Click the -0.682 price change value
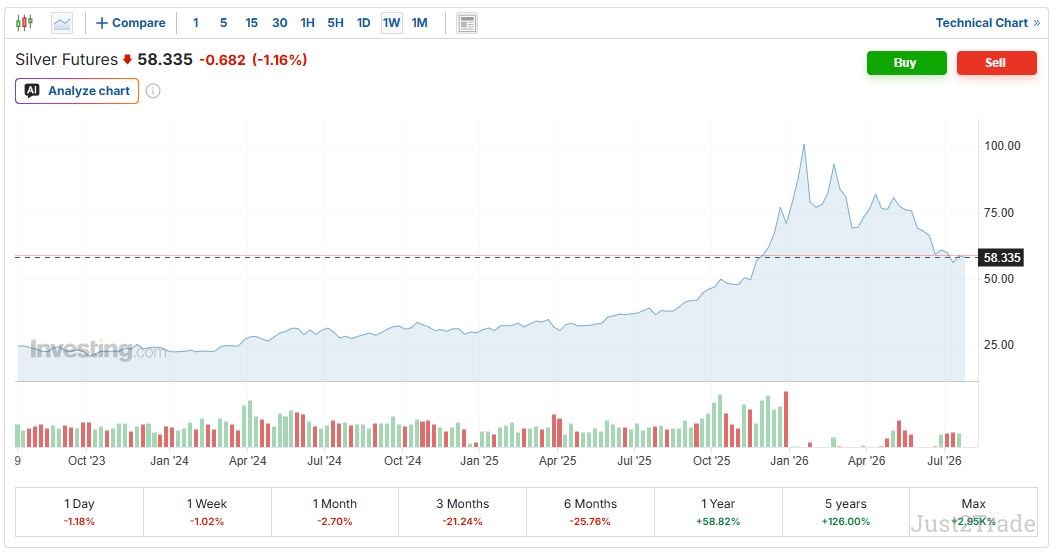This screenshot has width=1055, height=552. (222, 60)
